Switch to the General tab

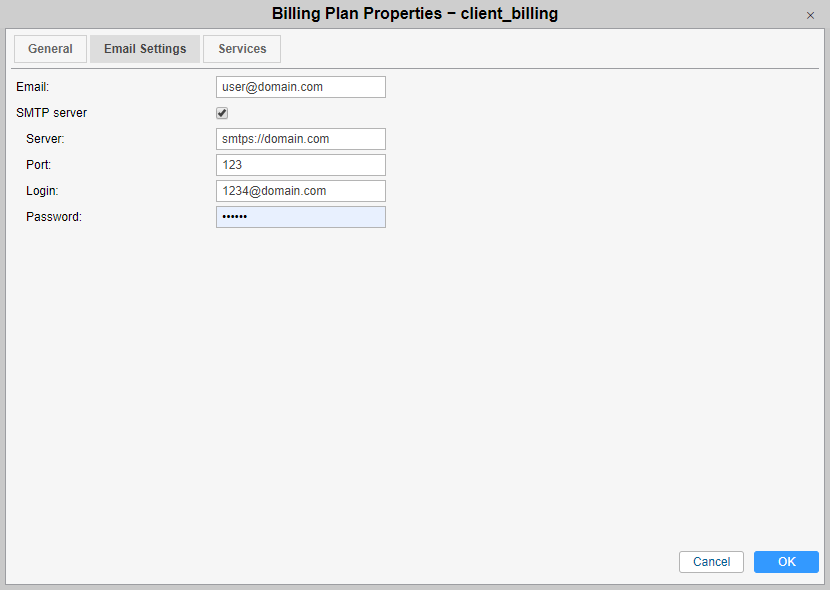(50, 49)
